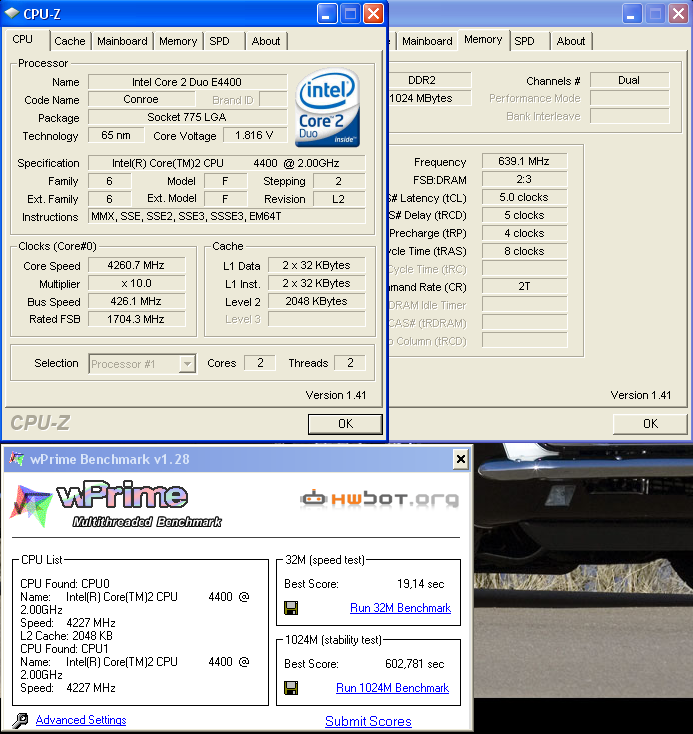Image resolution: width=693 pixels, height=734 pixels.
Task: Run the 1024M Benchmark
Action: 392,688
